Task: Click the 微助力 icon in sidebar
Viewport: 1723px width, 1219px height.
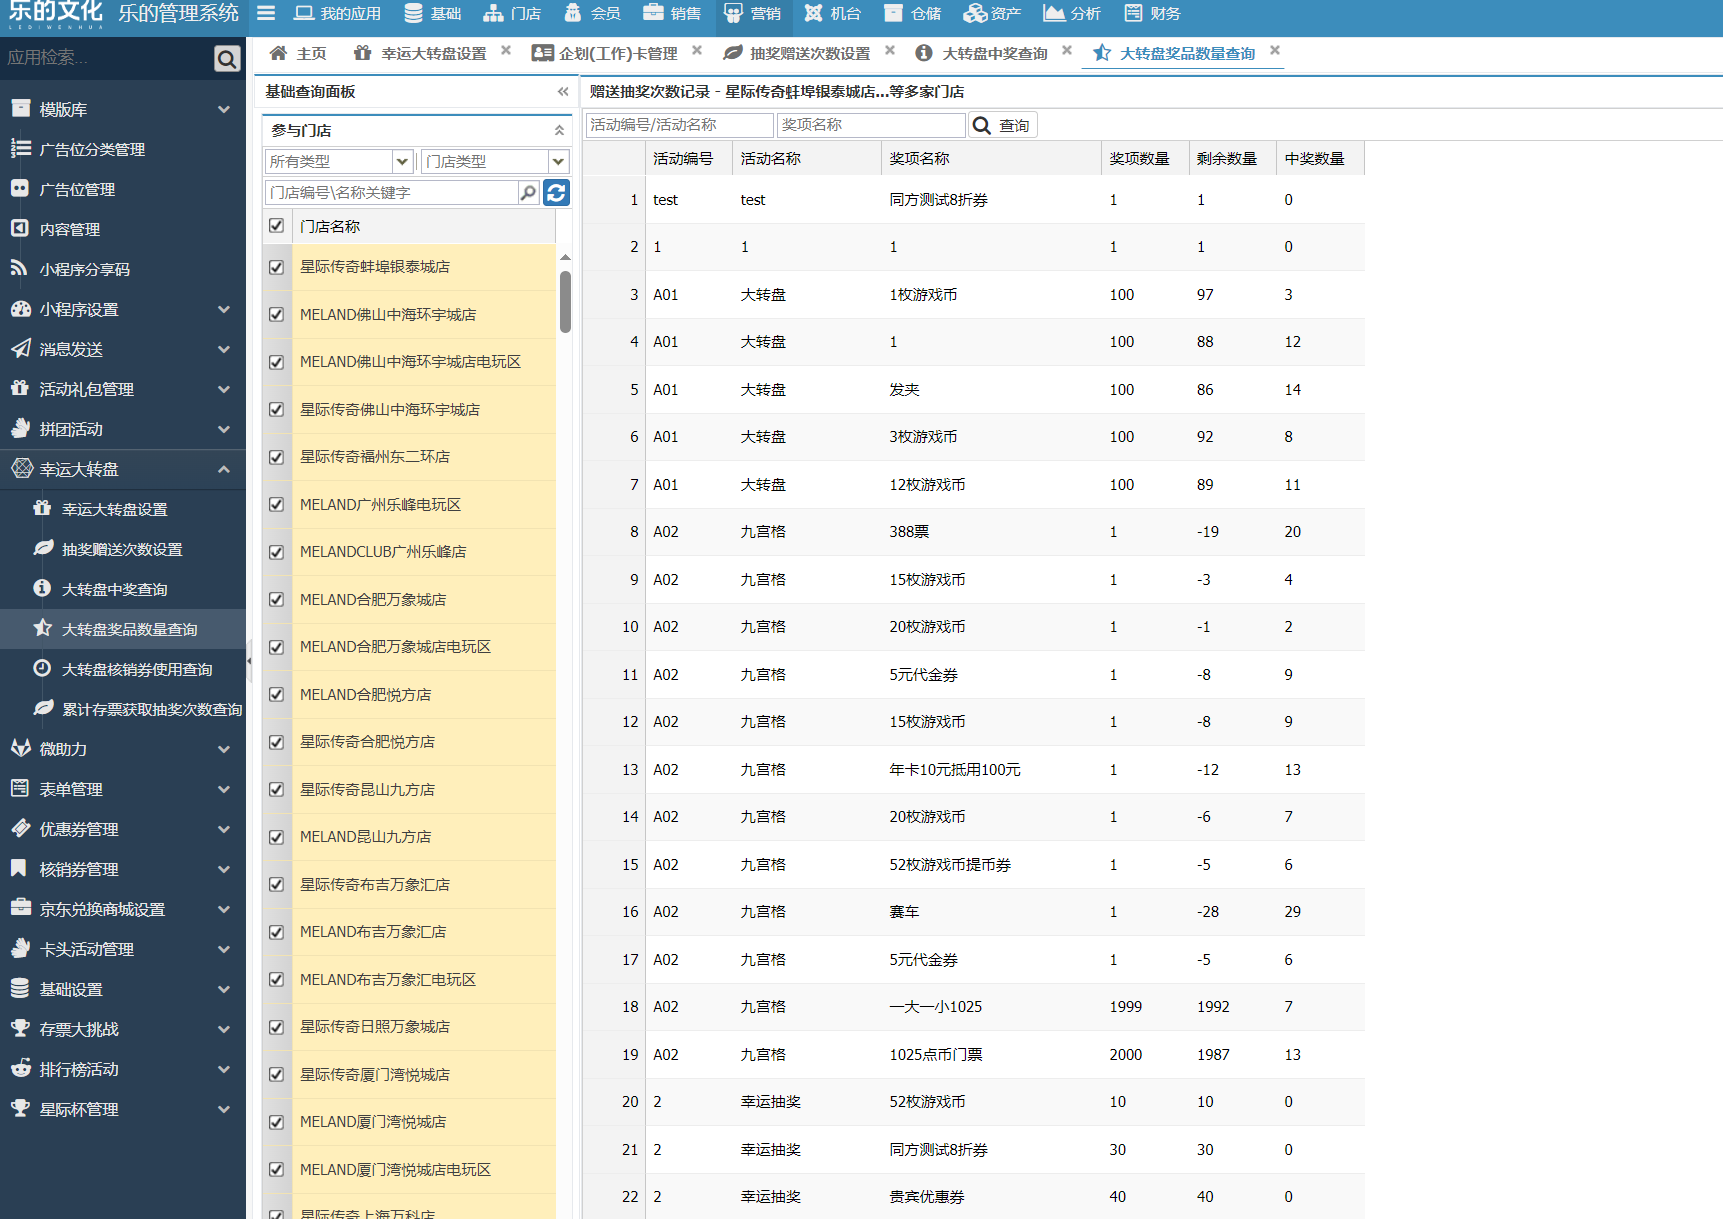Action: (20, 748)
